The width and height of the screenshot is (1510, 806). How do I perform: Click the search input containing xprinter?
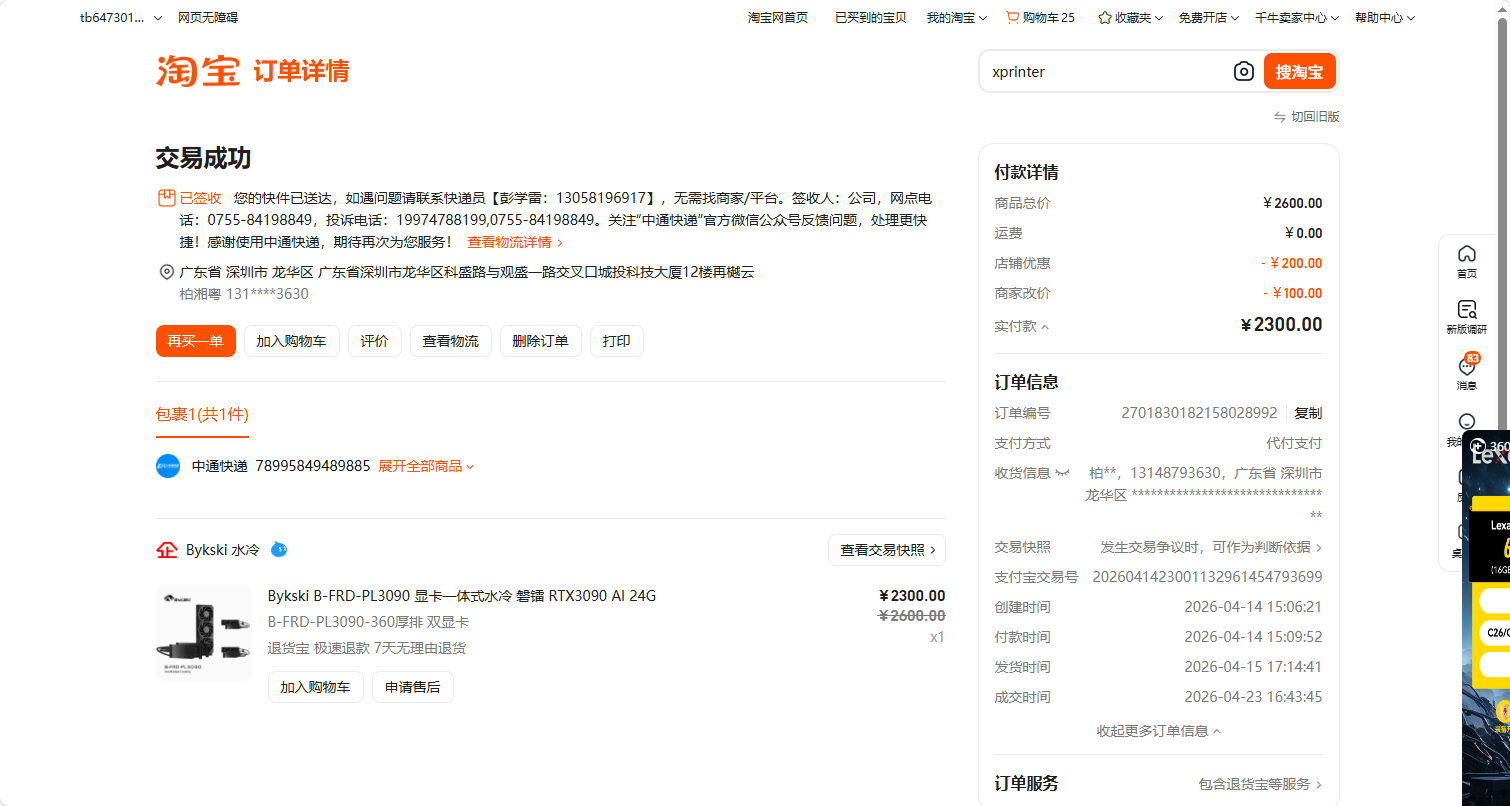coord(1105,72)
